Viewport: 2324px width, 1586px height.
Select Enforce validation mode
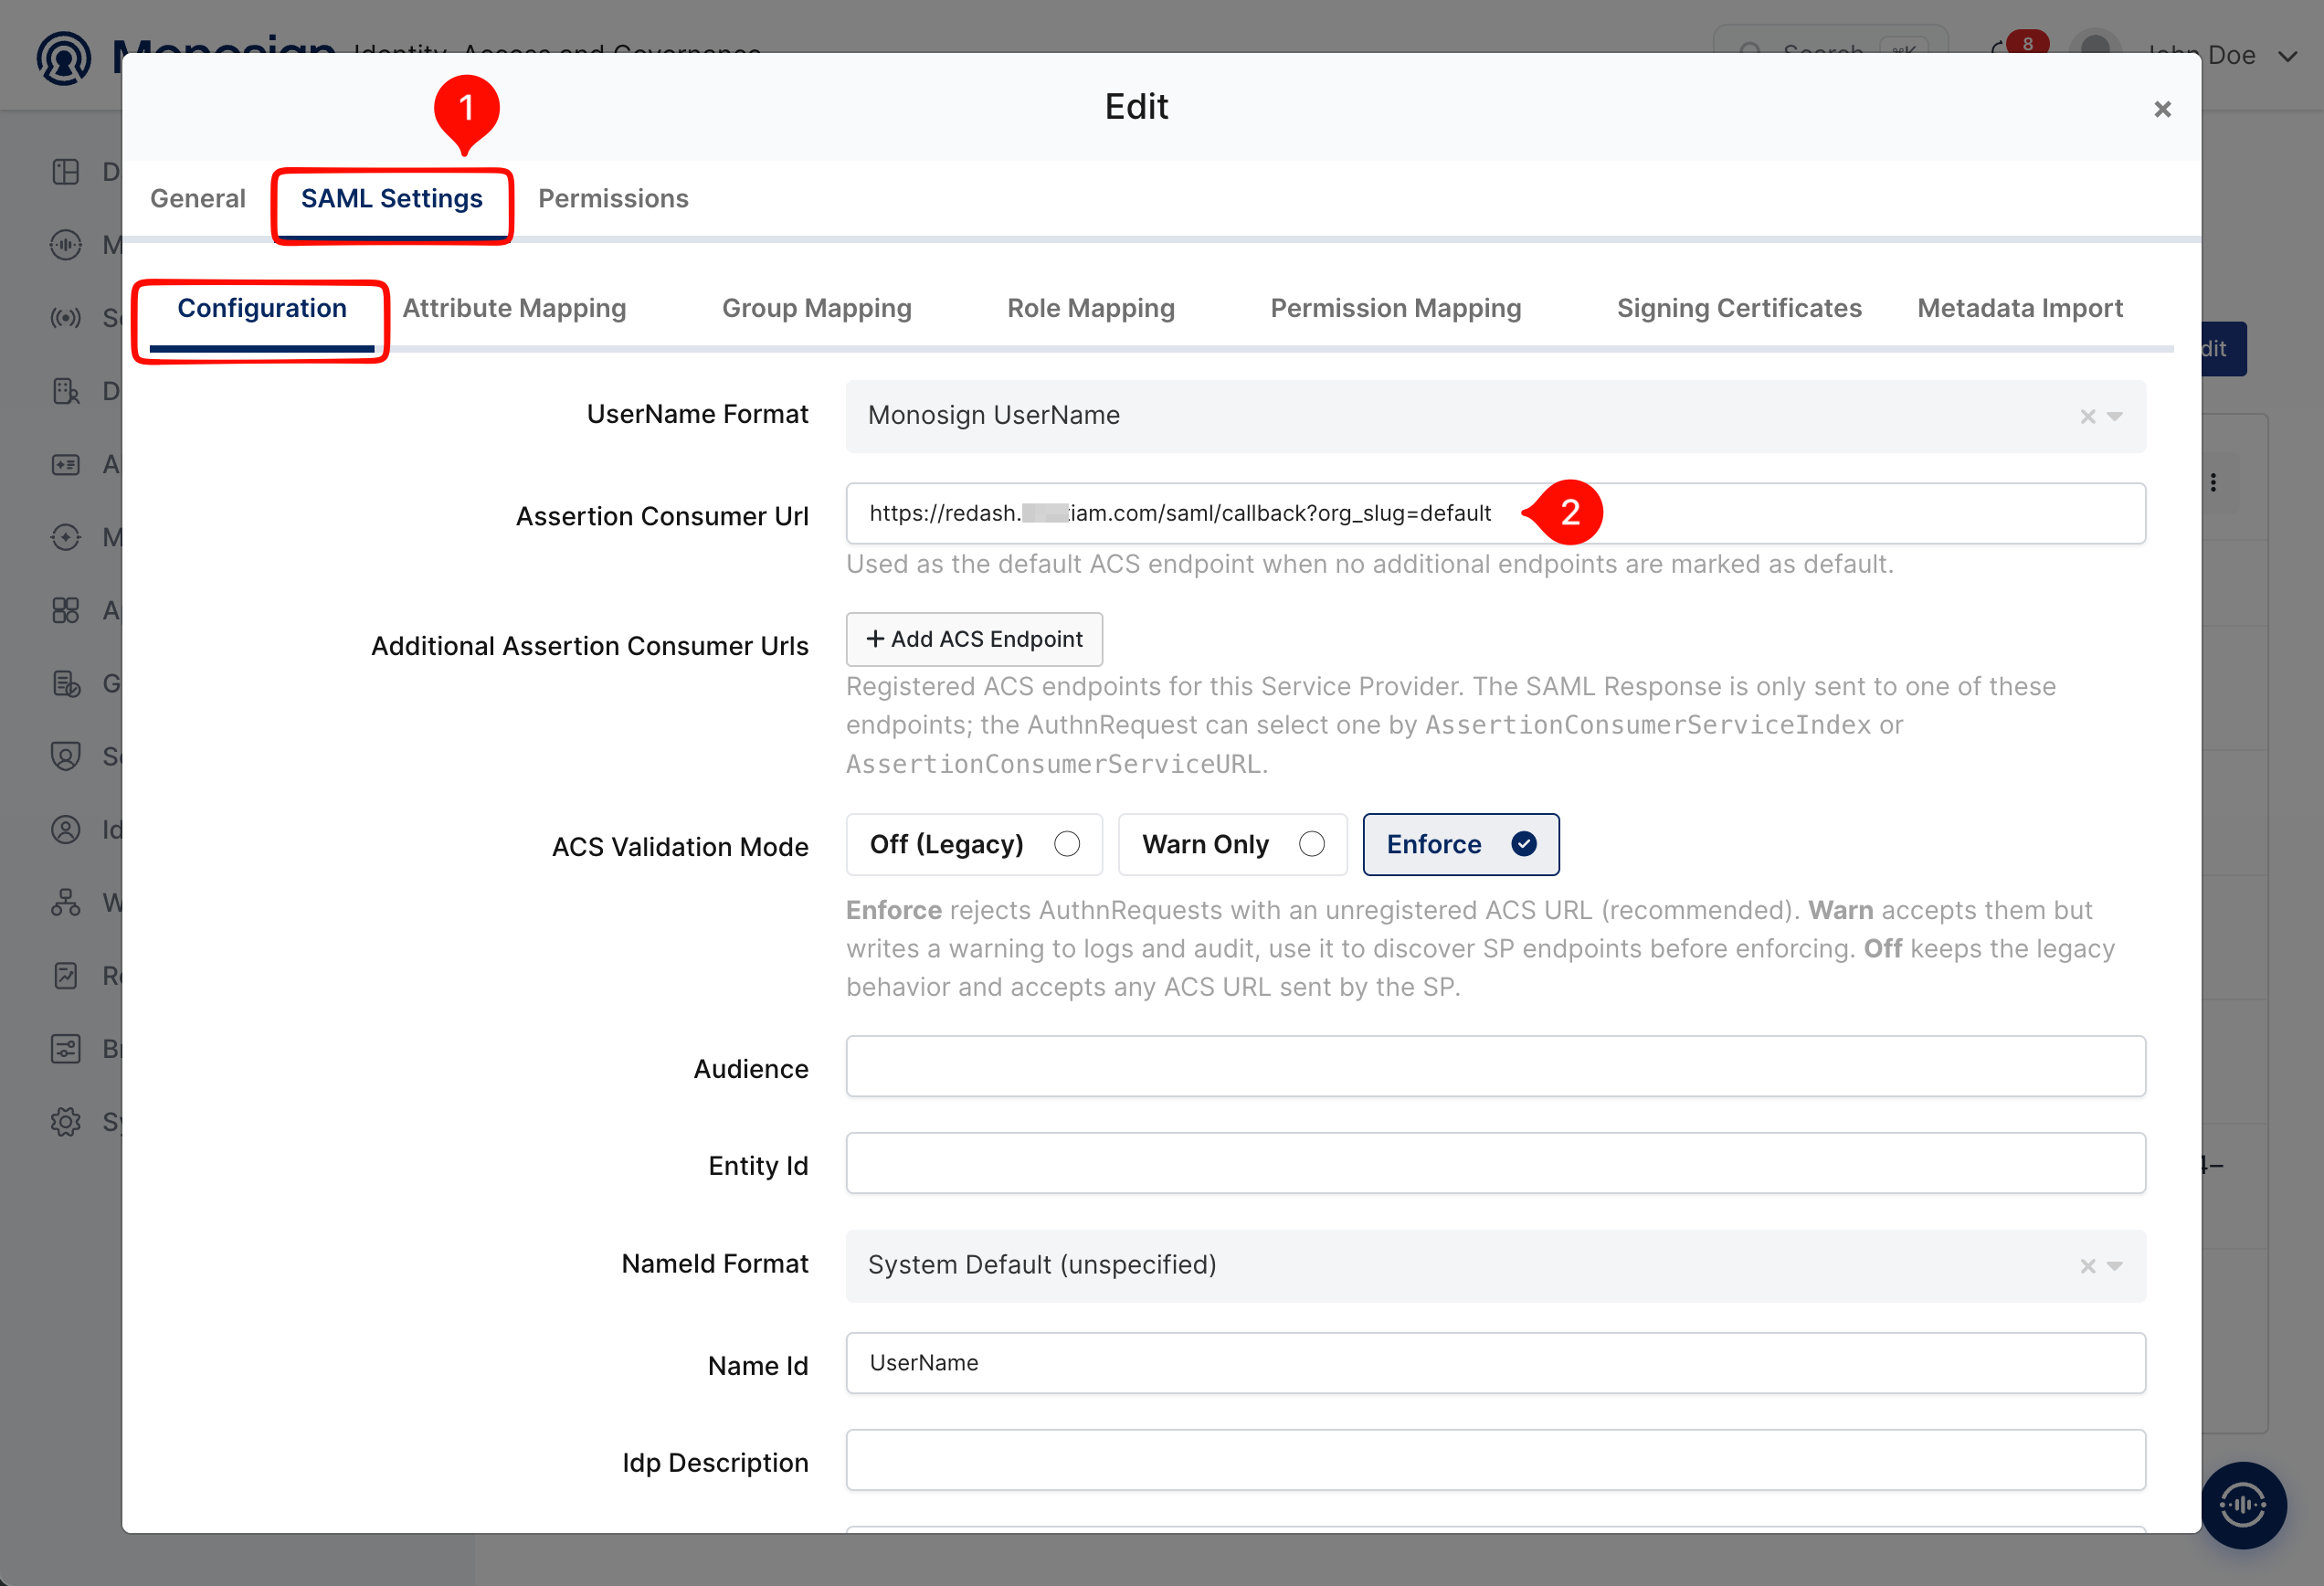(1460, 844)
